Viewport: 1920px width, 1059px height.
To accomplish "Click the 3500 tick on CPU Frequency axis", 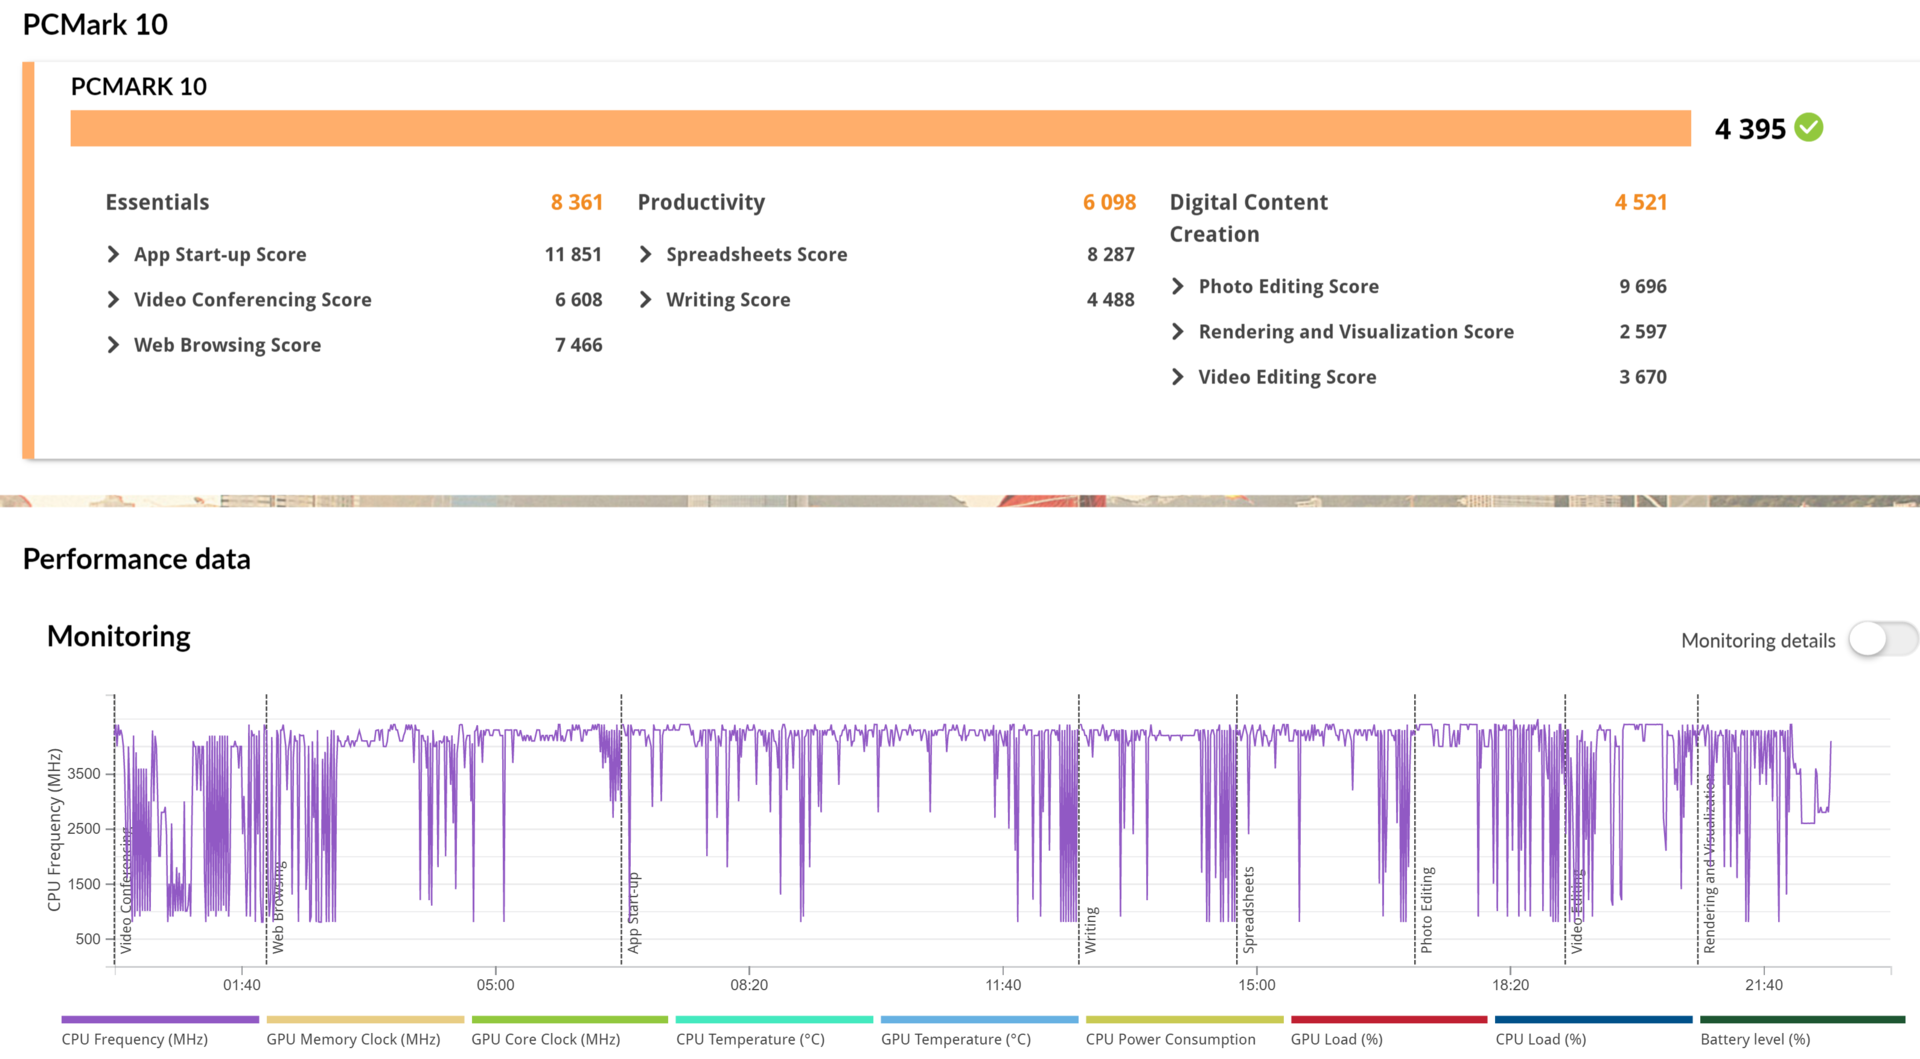I will coord(84,774).
